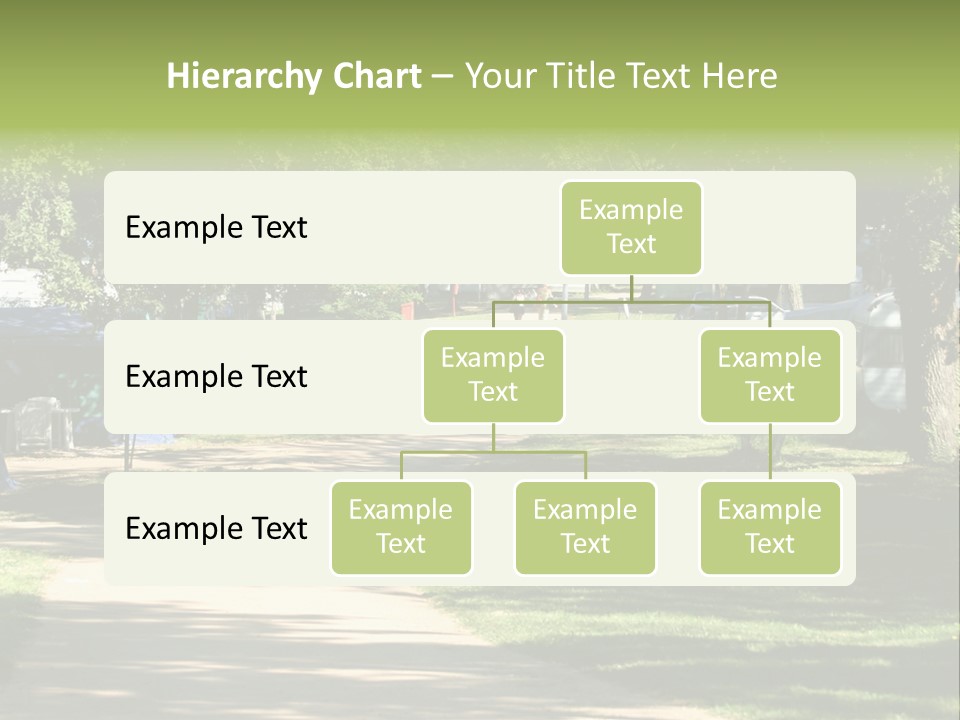Click the left second-level Example Text box
The image size is (960, 720).
(x=493, y=375)
